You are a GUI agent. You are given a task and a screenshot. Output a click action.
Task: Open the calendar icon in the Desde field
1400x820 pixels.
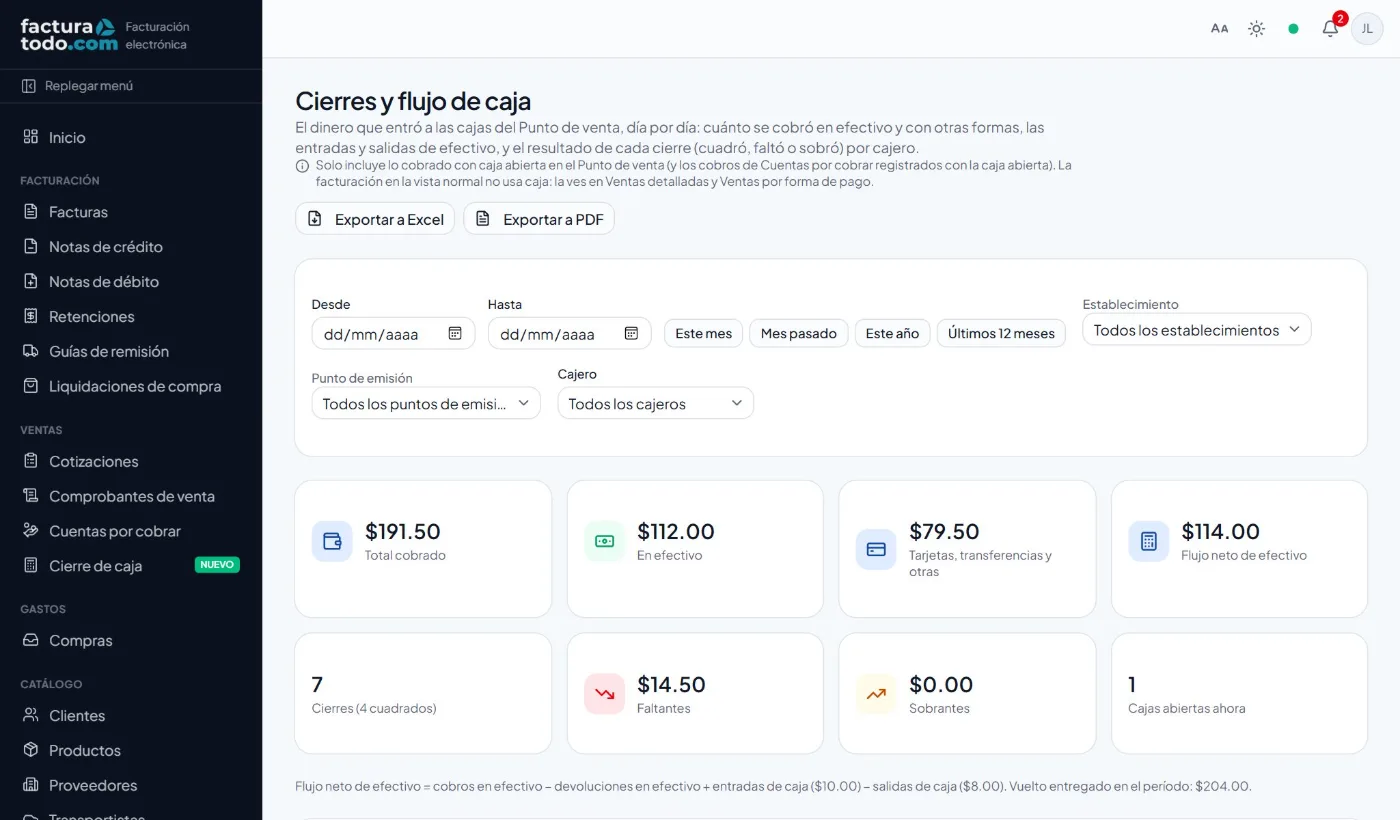(x=455, y=333)
